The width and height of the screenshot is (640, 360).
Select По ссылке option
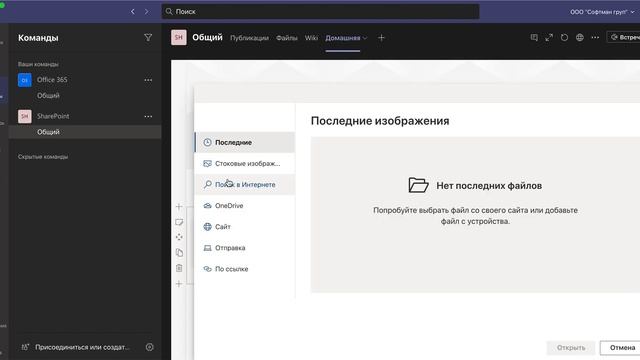[244, 269]
